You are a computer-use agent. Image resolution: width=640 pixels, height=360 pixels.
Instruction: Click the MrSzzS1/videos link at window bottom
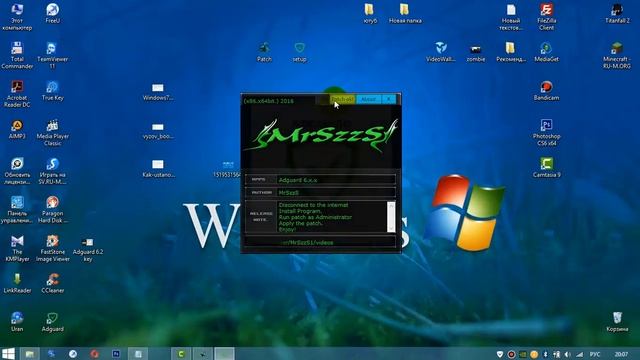click(x=308, y=242)
